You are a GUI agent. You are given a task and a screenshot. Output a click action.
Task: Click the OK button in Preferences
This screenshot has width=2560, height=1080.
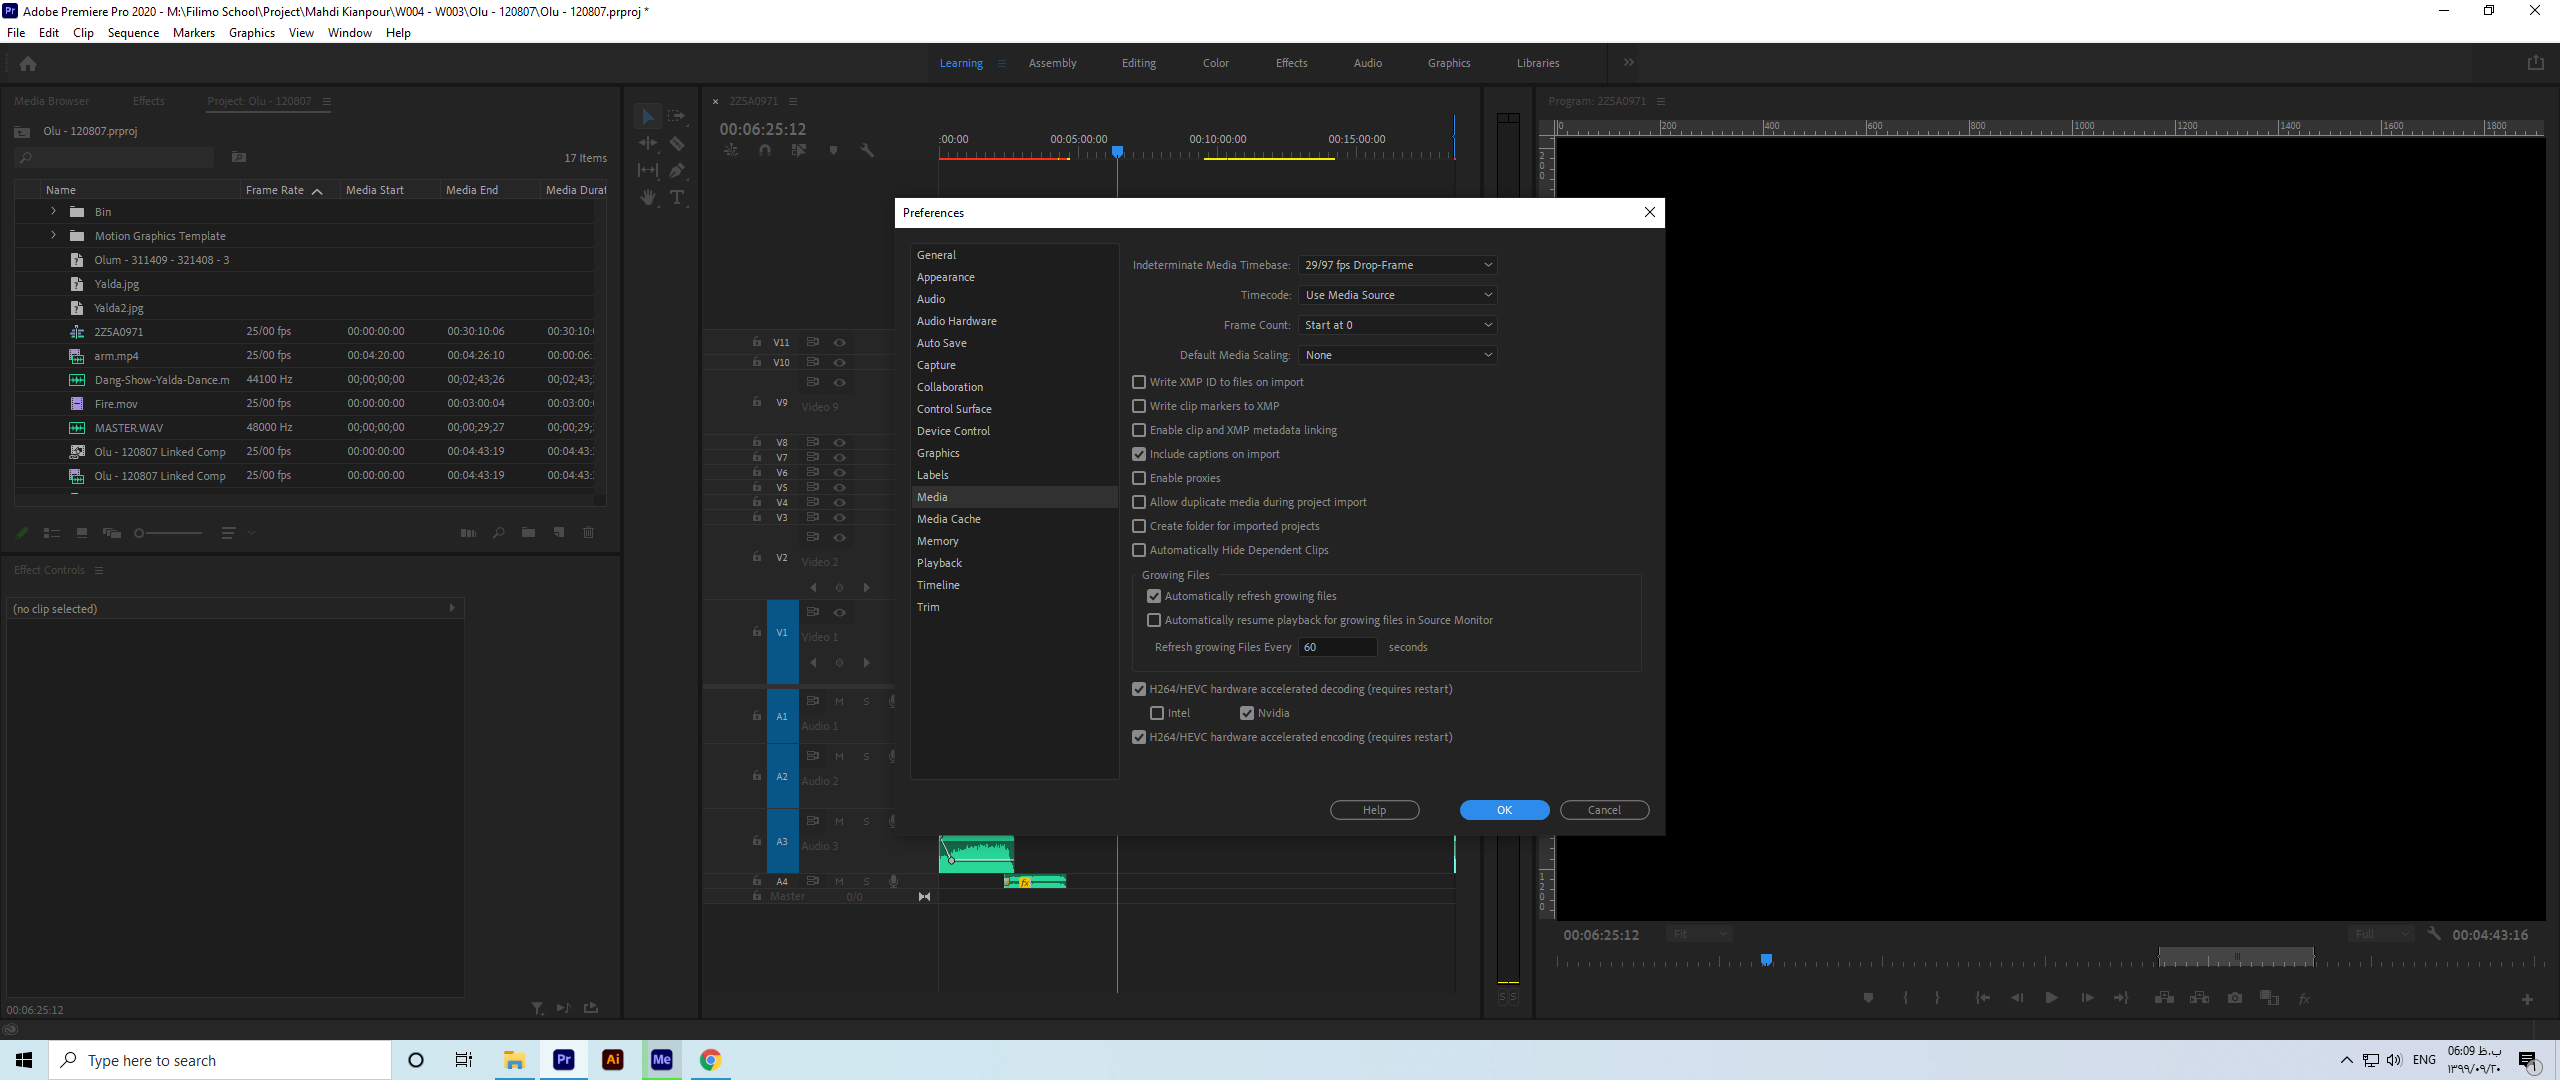click(x=1504, y=810)
